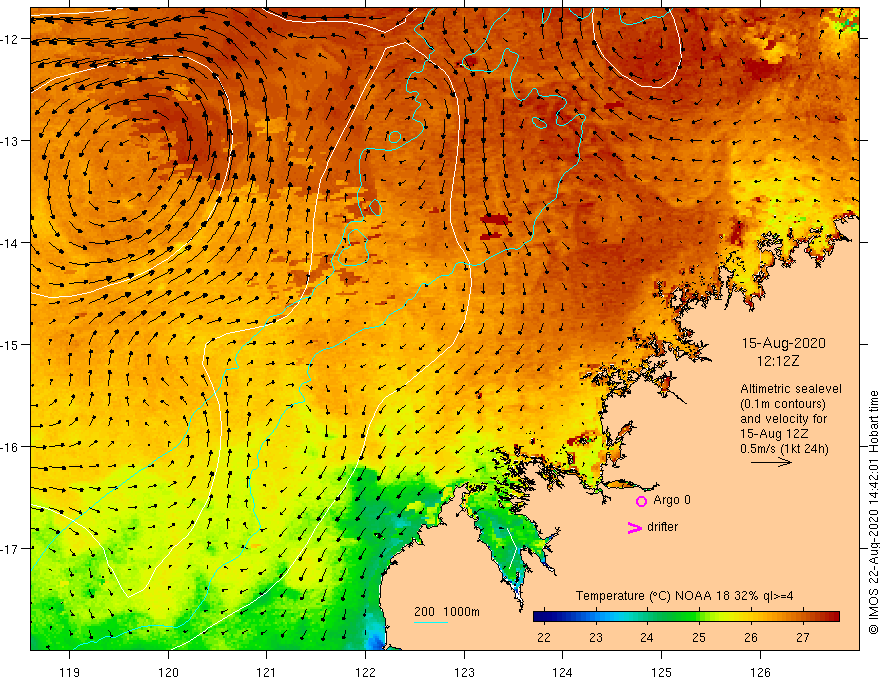Click the 'Argo 0' legend label
Screen dimensions: 880x680
[x=672, y=500]
